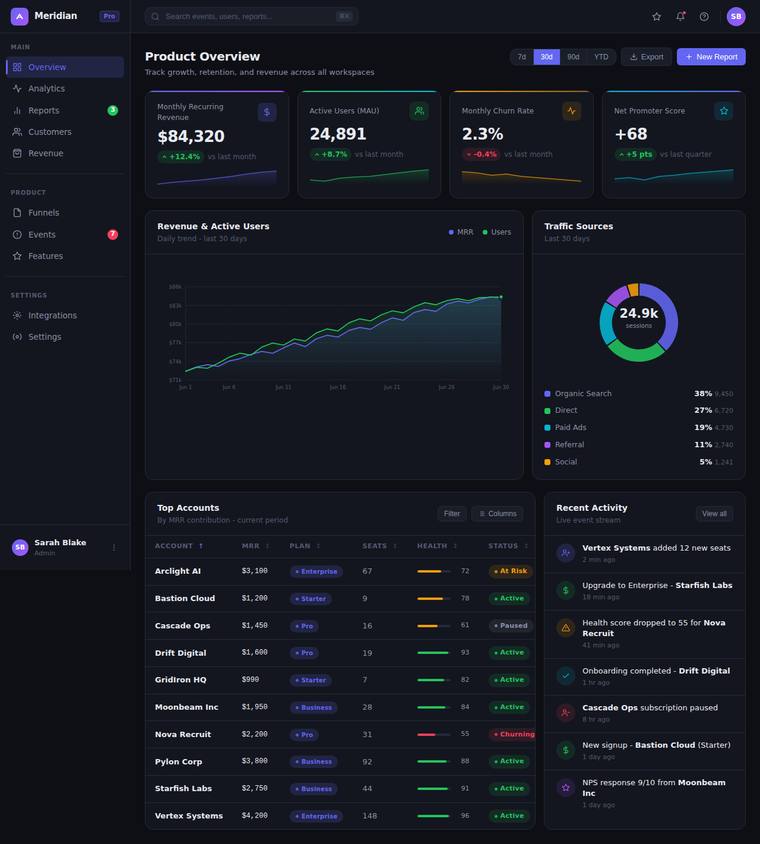This screenshot has width=760, height=844.
Task: Open Funnels in Product section
Action: pos(65,213)
